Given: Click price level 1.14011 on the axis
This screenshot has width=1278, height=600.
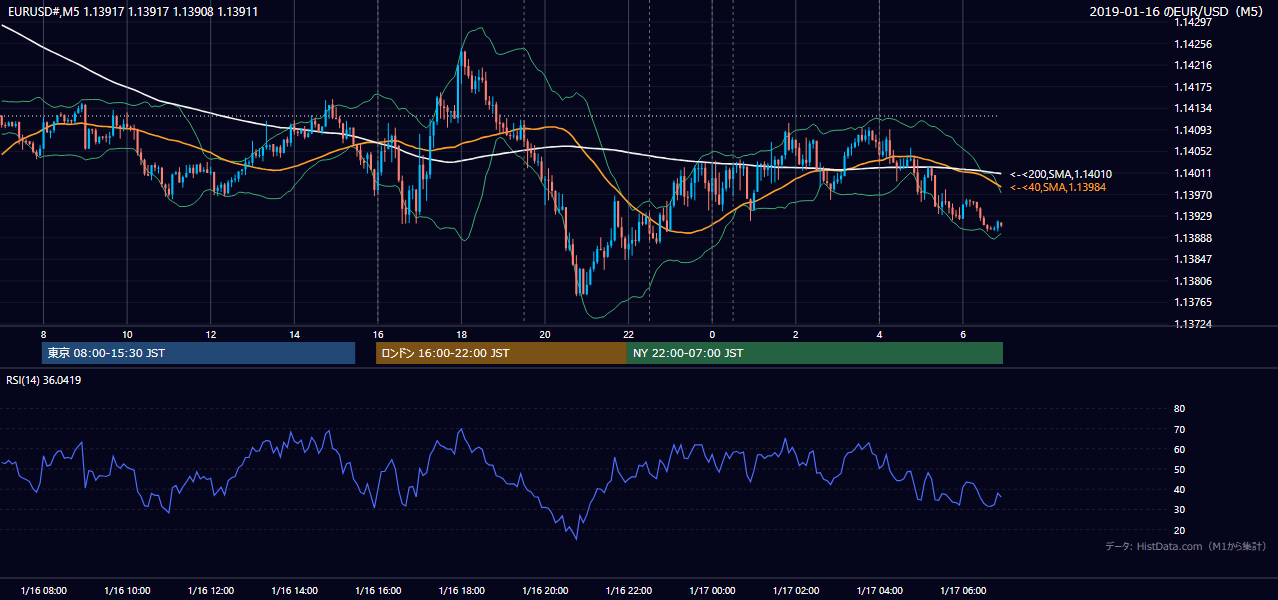Looking at the screenshot, I should coord(1192,173).
